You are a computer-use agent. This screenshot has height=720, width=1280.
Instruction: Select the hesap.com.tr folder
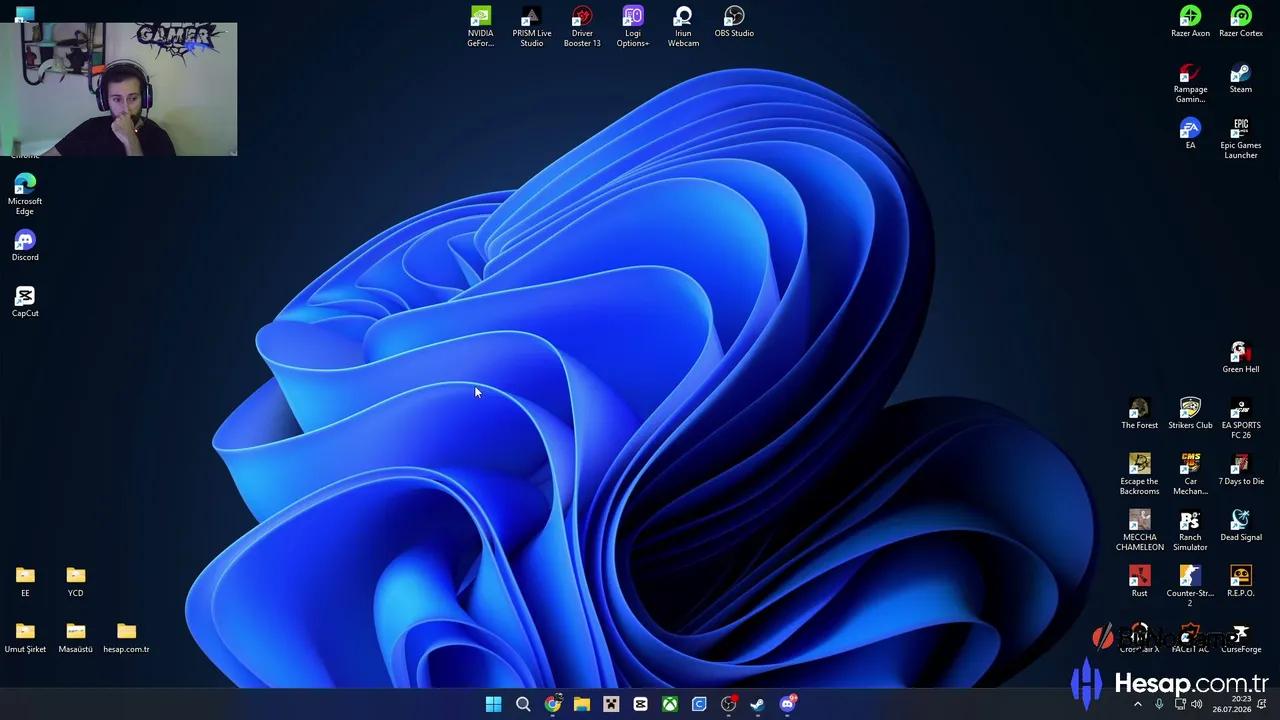click(126, 637)
